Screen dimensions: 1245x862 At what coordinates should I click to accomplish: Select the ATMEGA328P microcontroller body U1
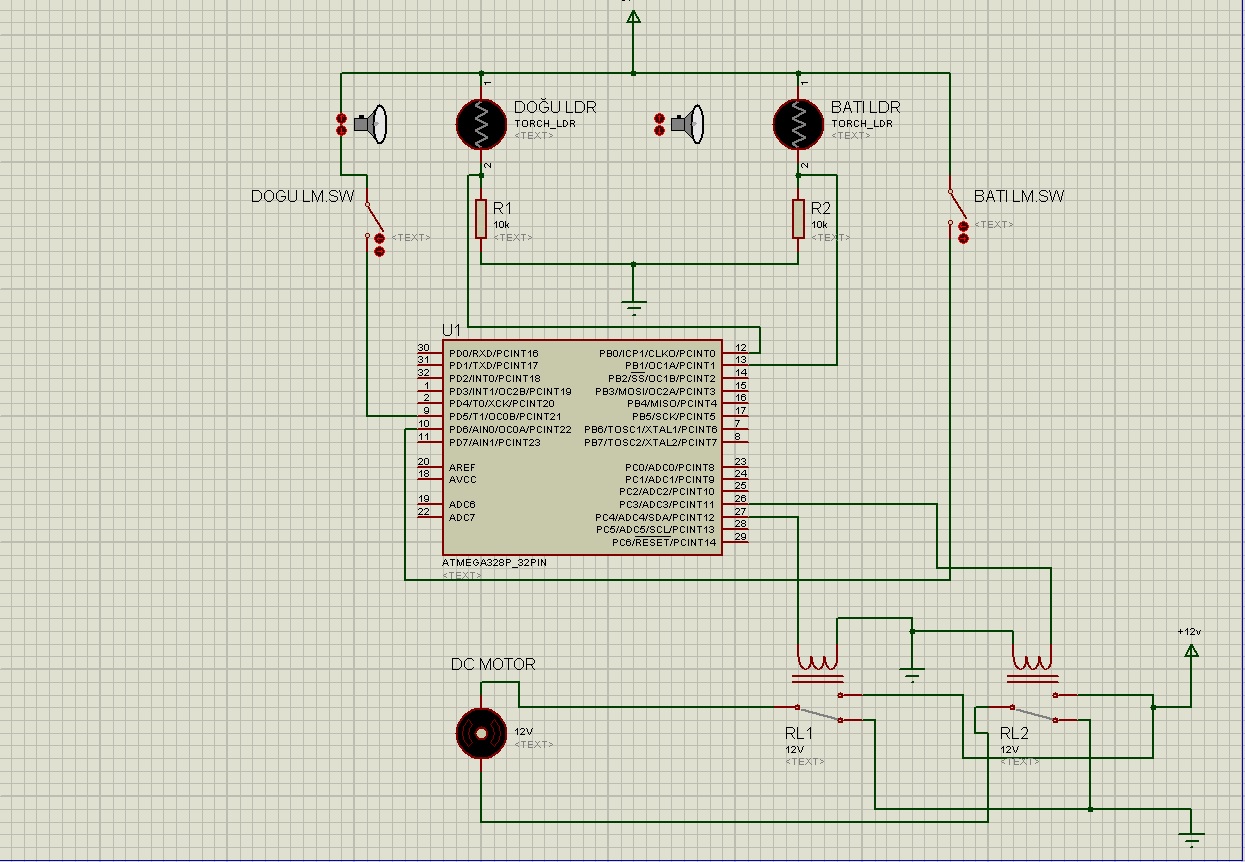[x=582, y=447]
